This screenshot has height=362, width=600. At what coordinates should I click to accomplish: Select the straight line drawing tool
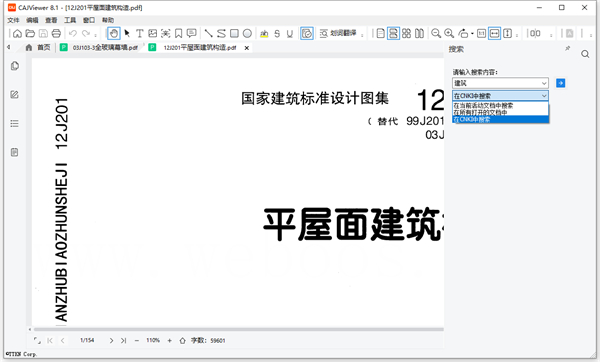pos(209,34)
